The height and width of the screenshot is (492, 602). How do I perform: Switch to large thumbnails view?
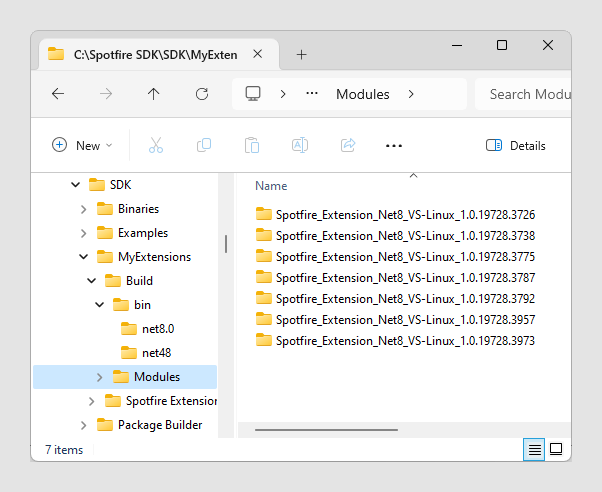(x=556, y=450)
